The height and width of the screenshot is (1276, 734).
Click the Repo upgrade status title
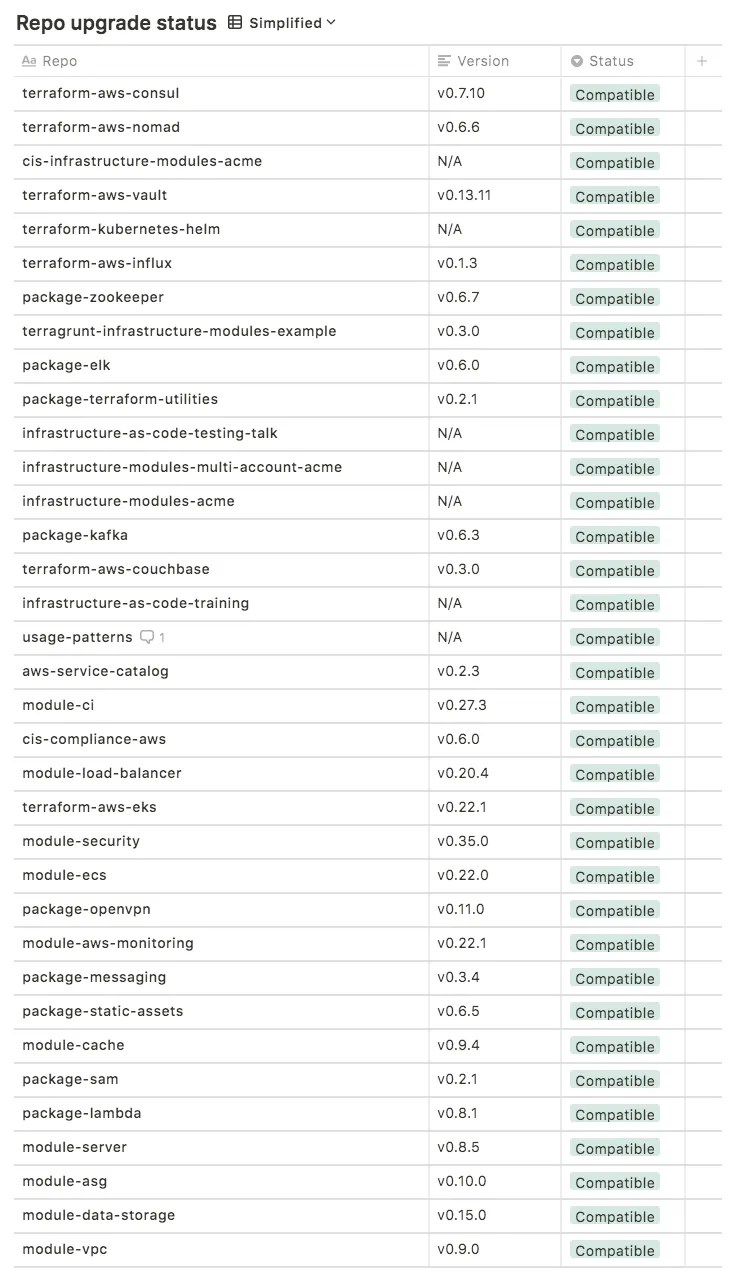[x=116, y=23]
